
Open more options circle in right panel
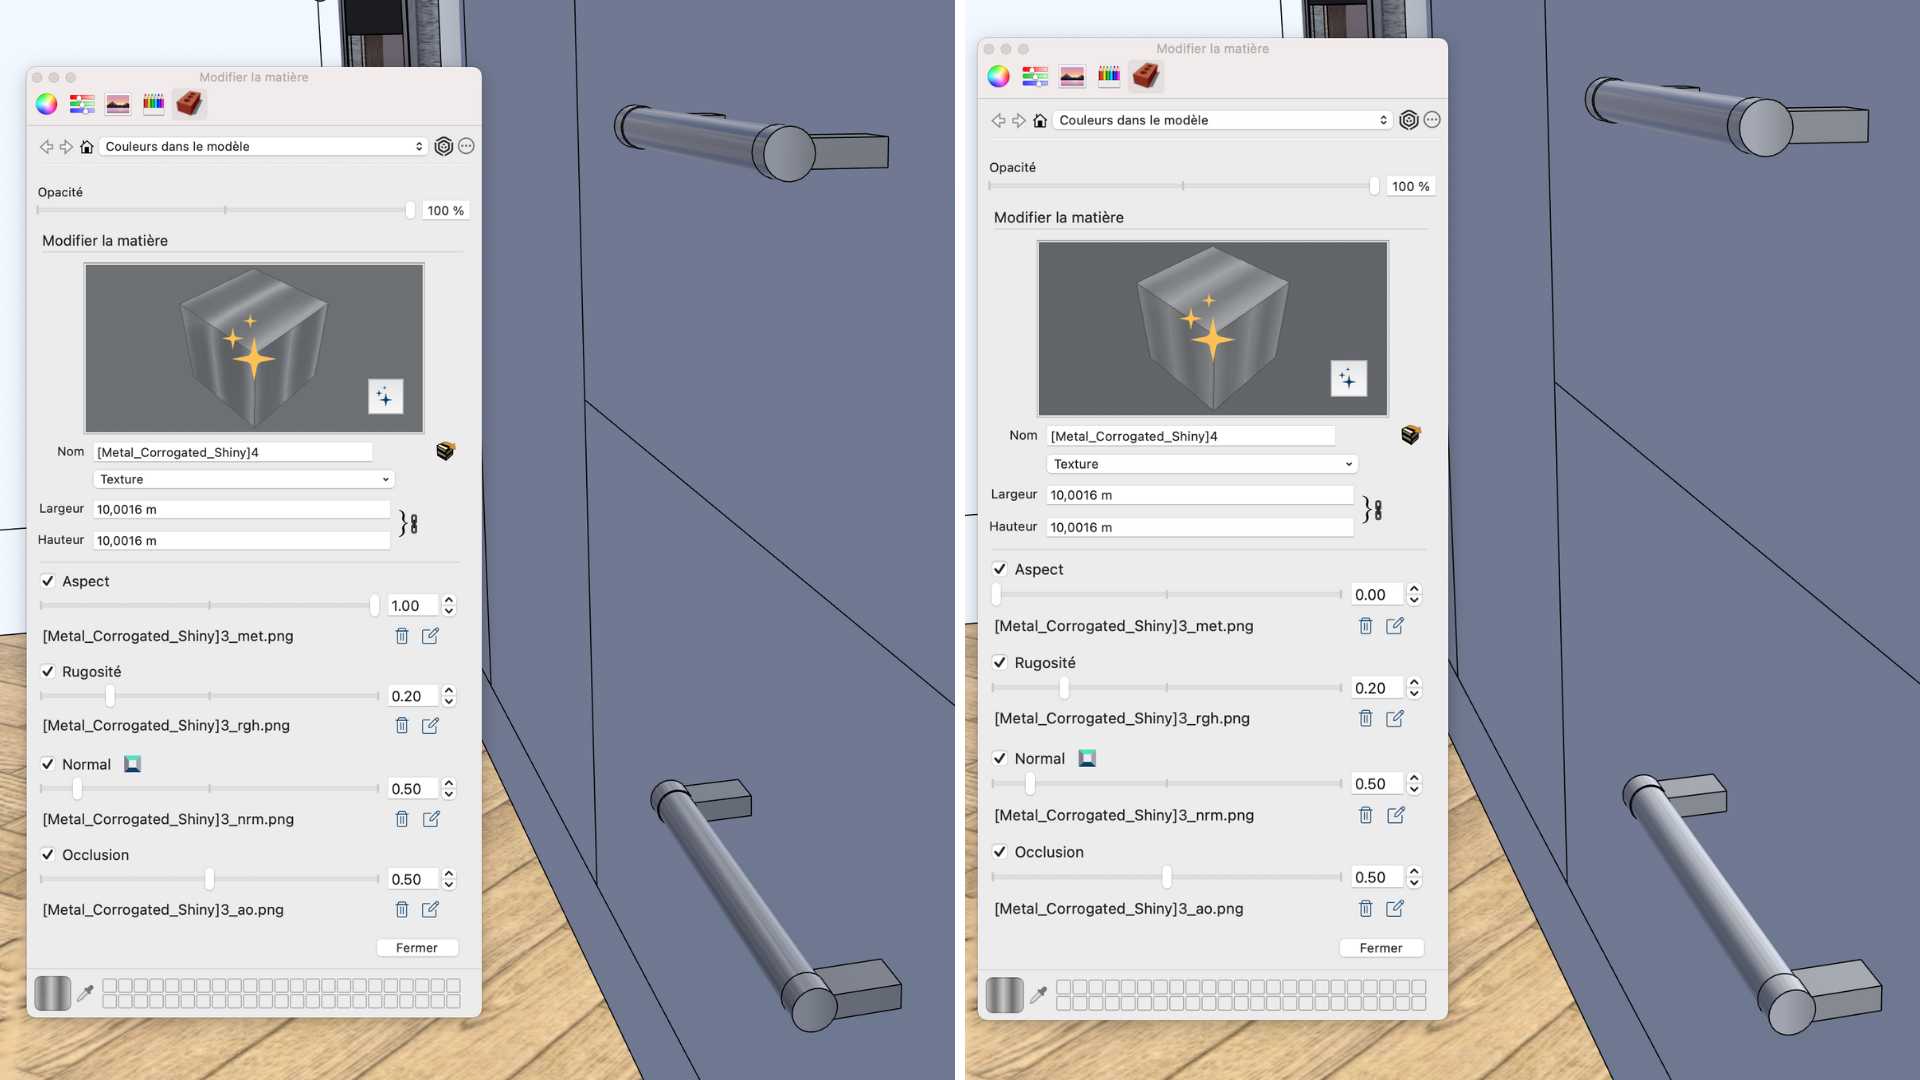click(x=1432, y=120)
